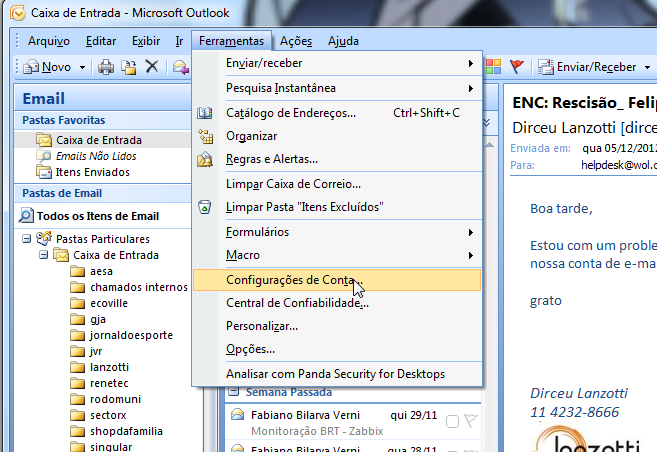Click the Pastas Particulares icon
The image size is (657, 452).
point(44,238)
